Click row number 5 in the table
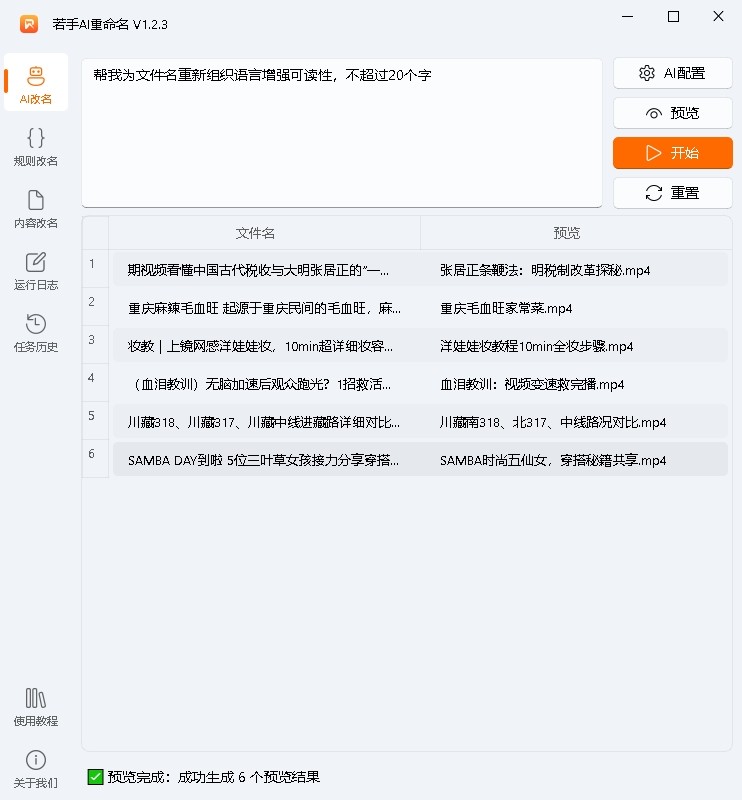The image size is (742, 800). (92, 416)
